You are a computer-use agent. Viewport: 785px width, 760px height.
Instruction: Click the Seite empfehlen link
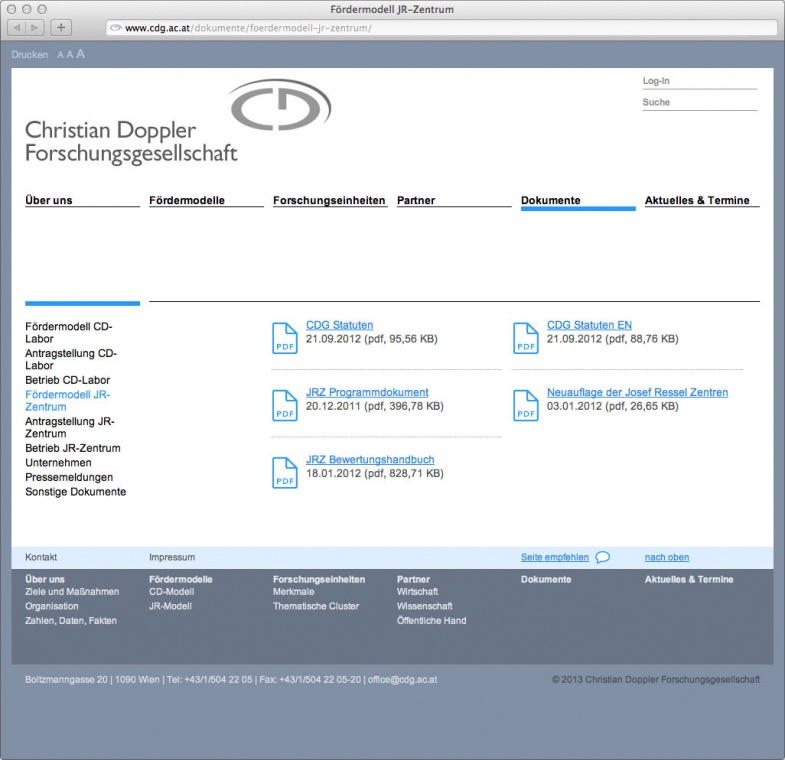pos(555,557)
